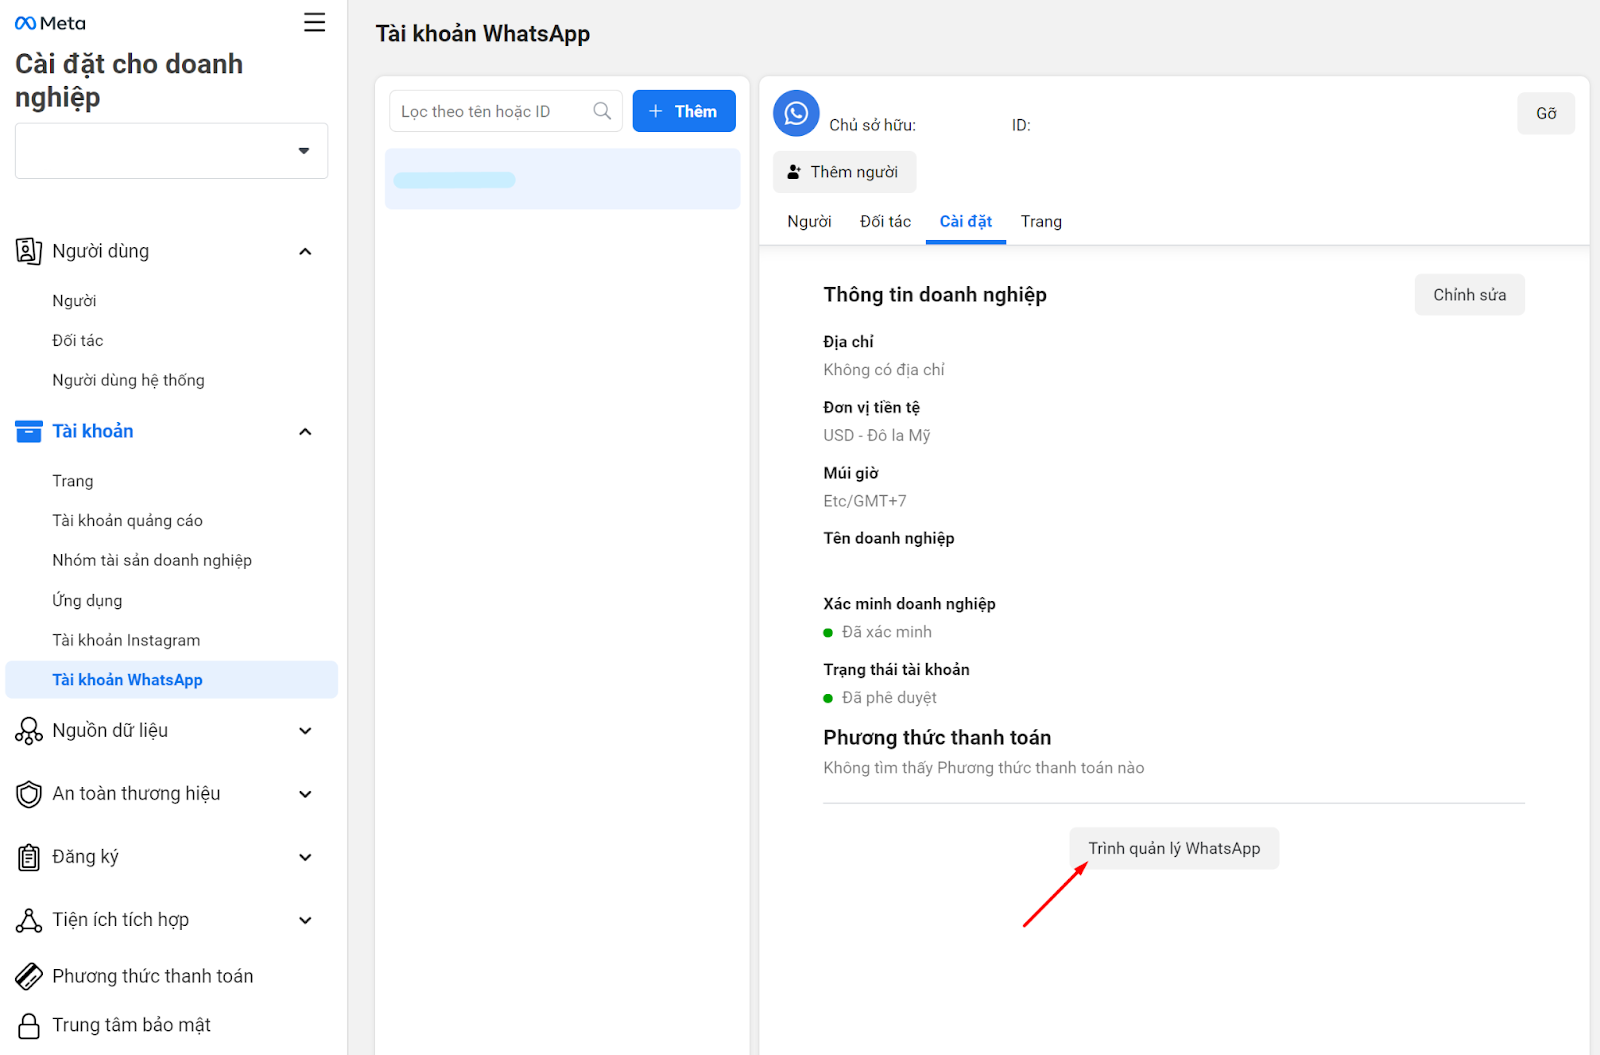The image size is (1600, 1055).
Task: Open the hamburger menu icon
Action: tap(314, 22)
